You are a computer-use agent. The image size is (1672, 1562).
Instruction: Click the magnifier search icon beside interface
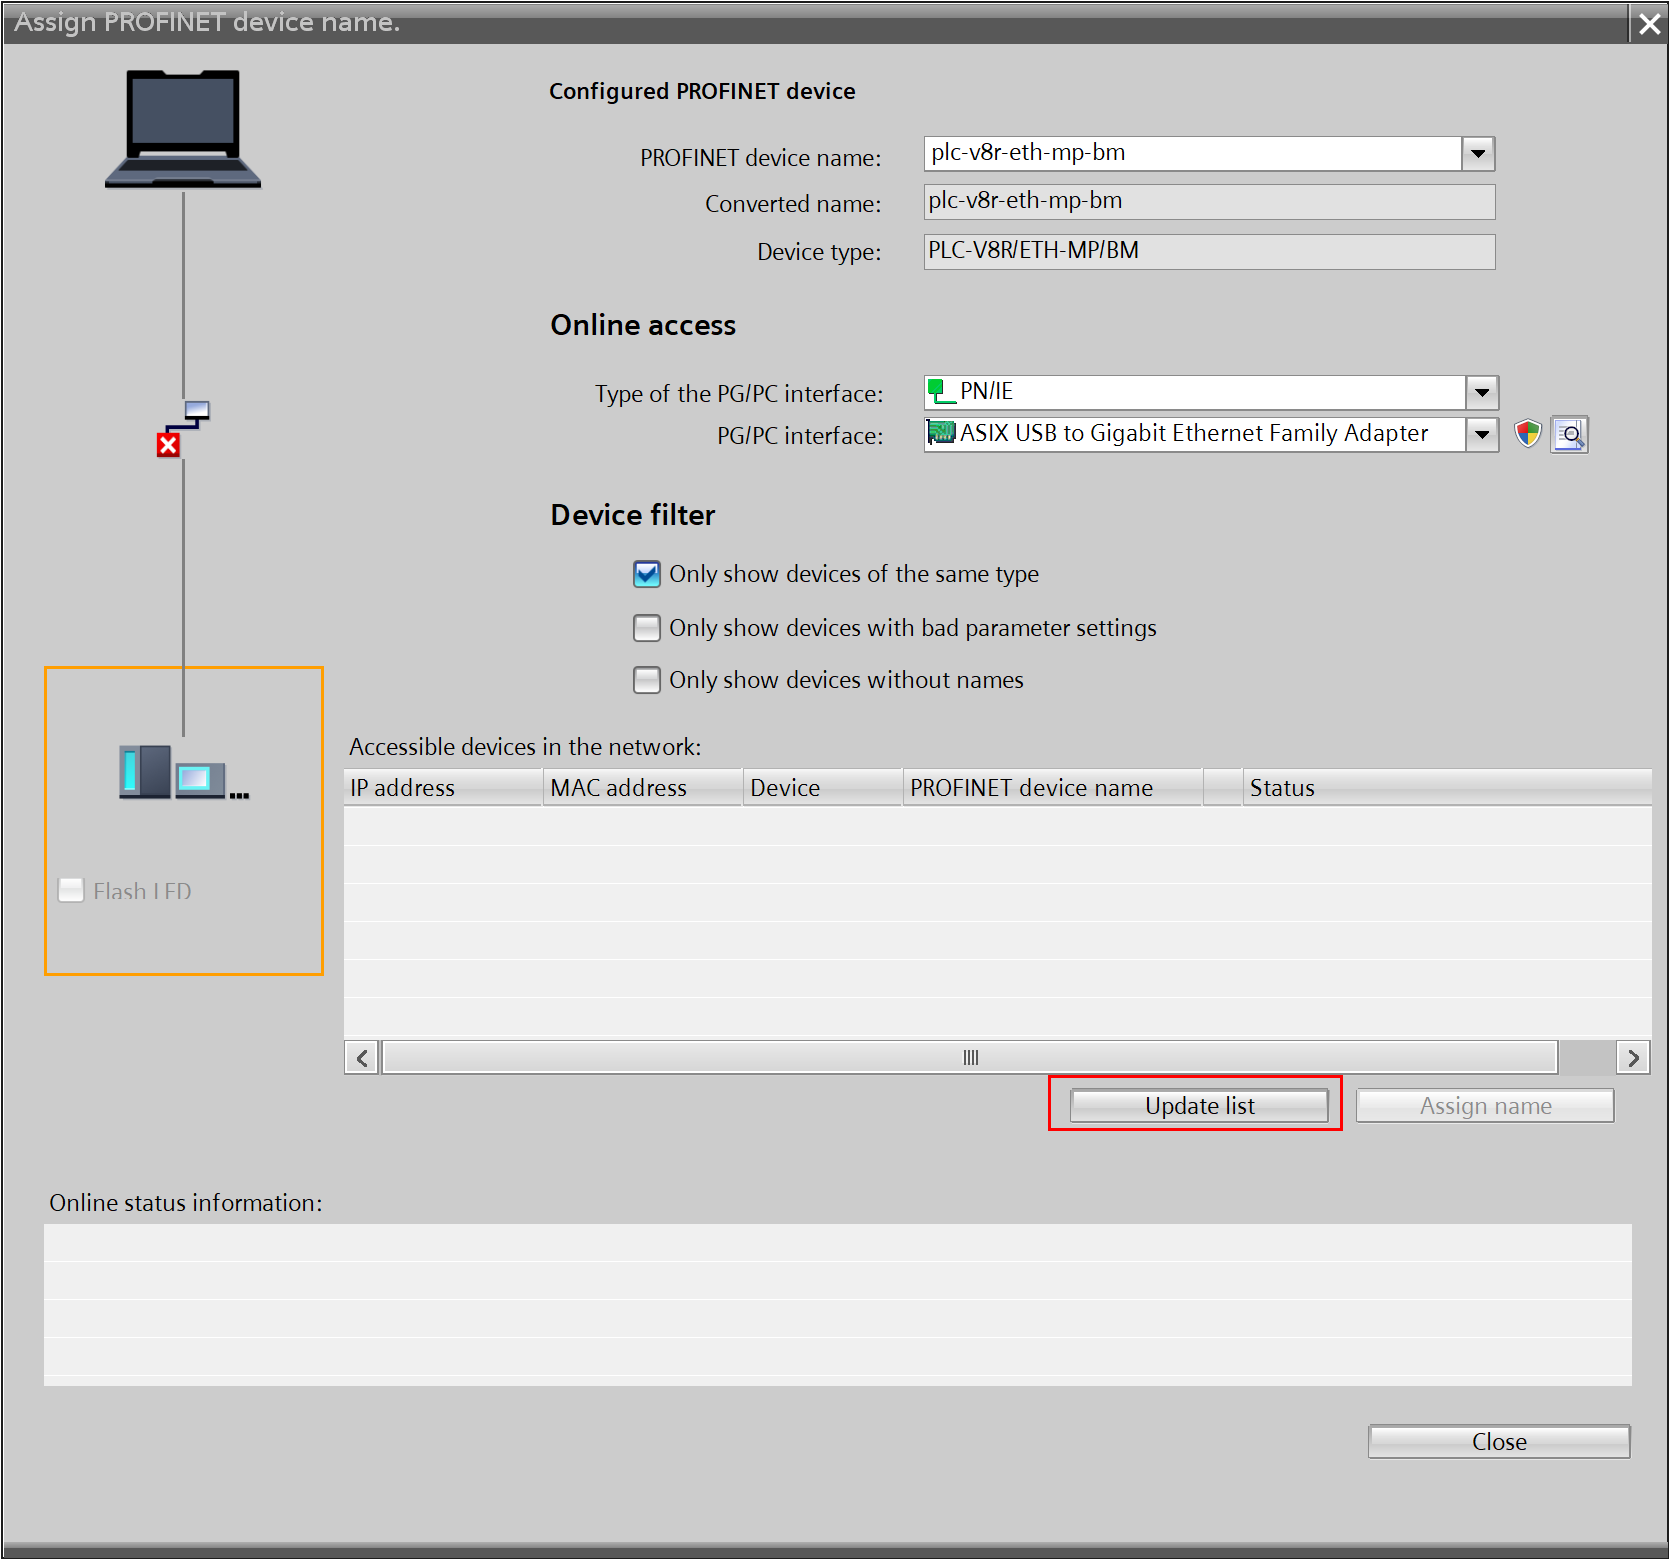tap(1569, 434)
